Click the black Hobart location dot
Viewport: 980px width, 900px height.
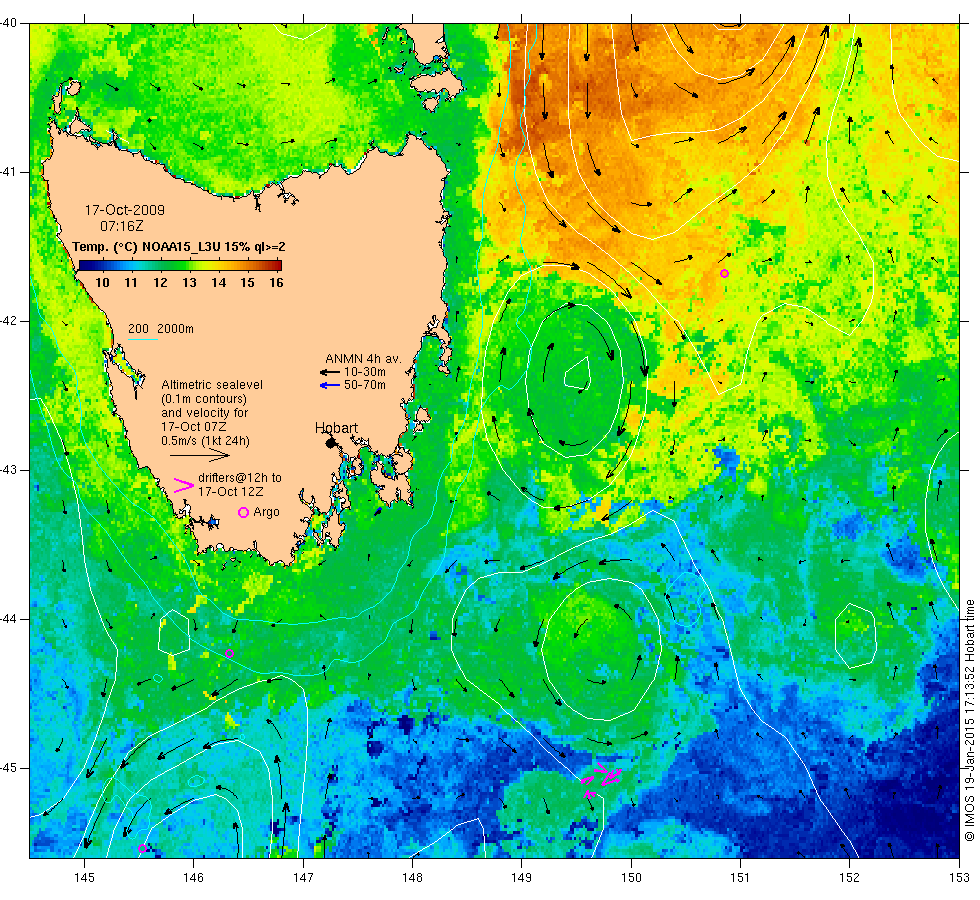point(331,443)
